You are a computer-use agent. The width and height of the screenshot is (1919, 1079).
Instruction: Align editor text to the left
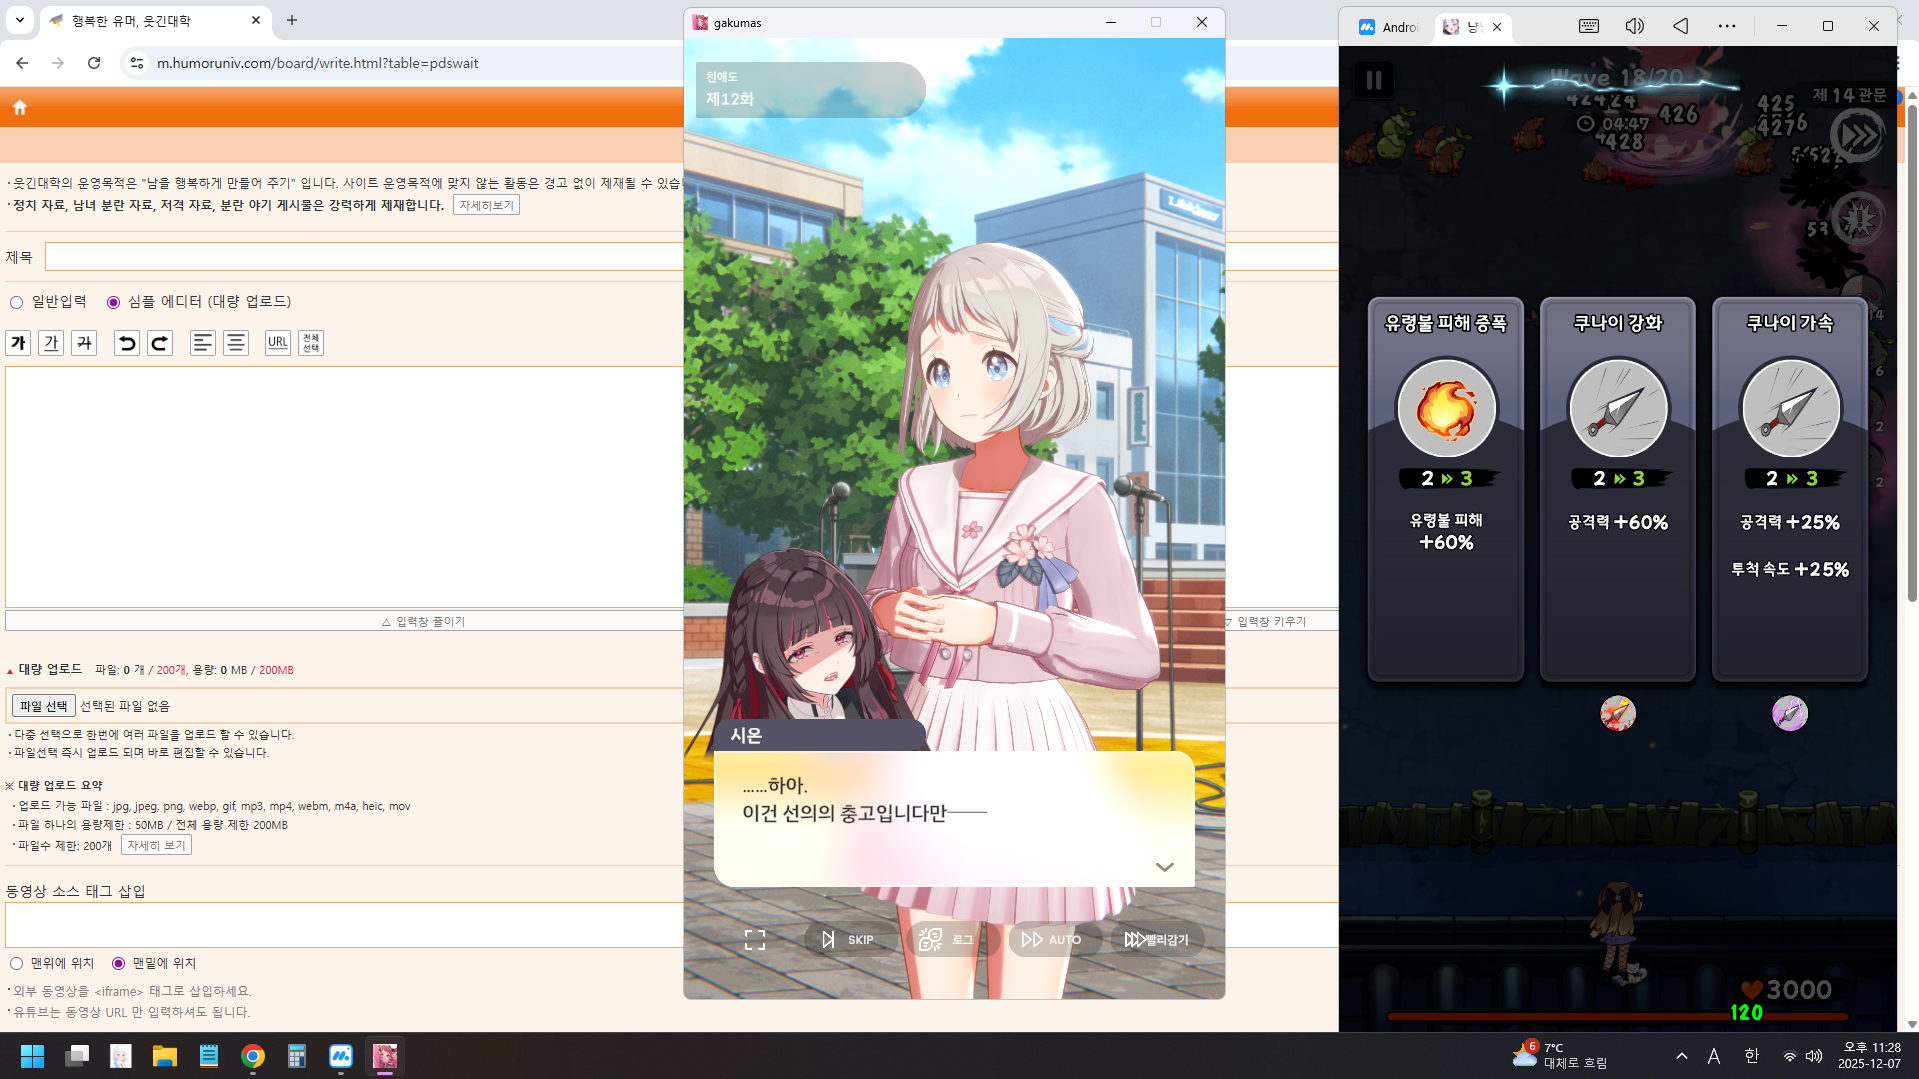(x=203, y=343)
